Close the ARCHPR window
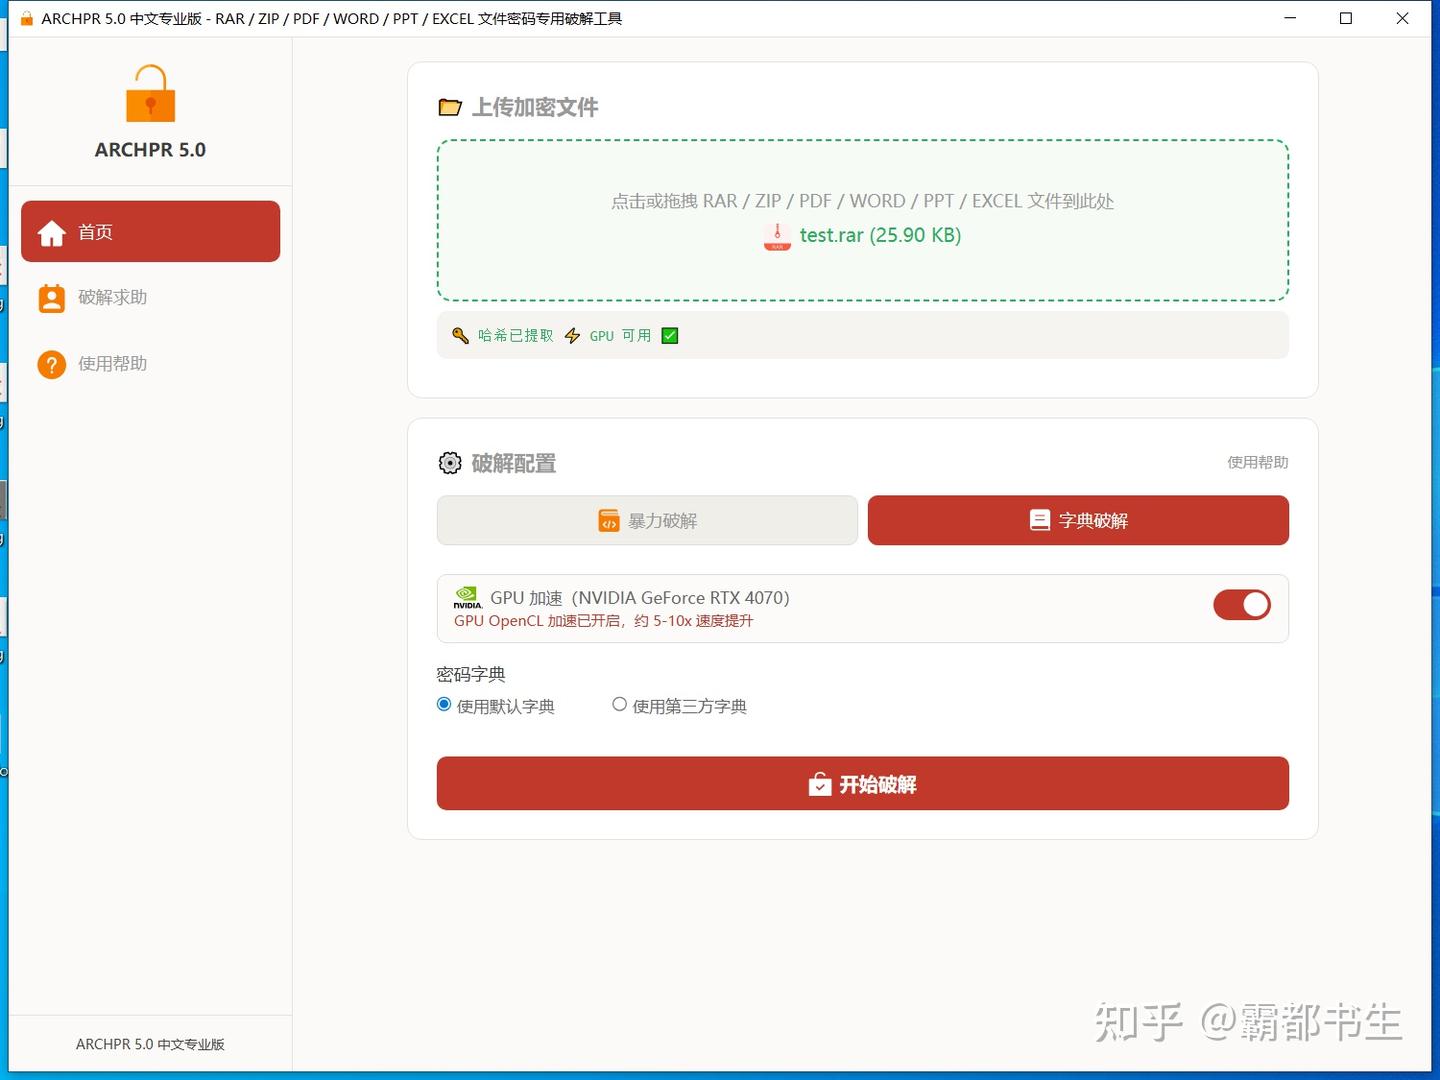Screen dimensions: 1440x1080 click(x=1402, y=18)
